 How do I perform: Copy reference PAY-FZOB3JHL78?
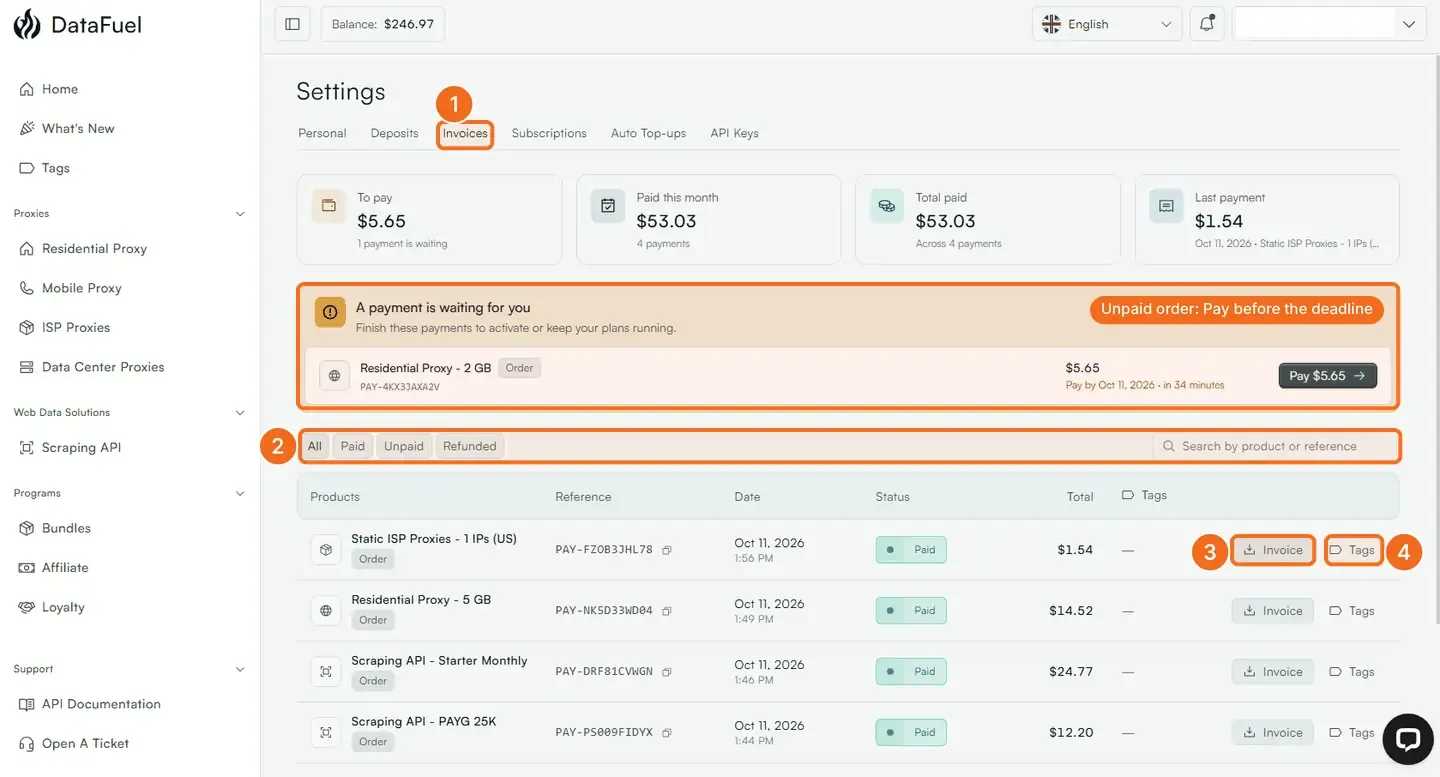667,550
